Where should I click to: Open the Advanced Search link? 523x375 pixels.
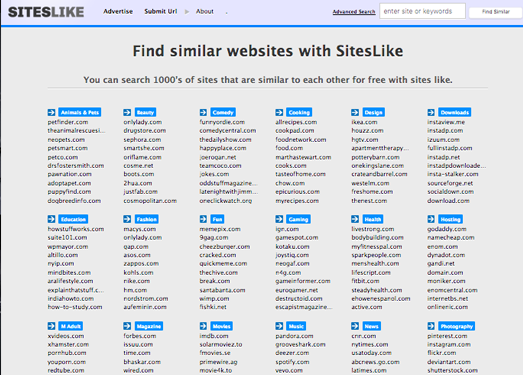pyautogui.click(x=354, y=12)
